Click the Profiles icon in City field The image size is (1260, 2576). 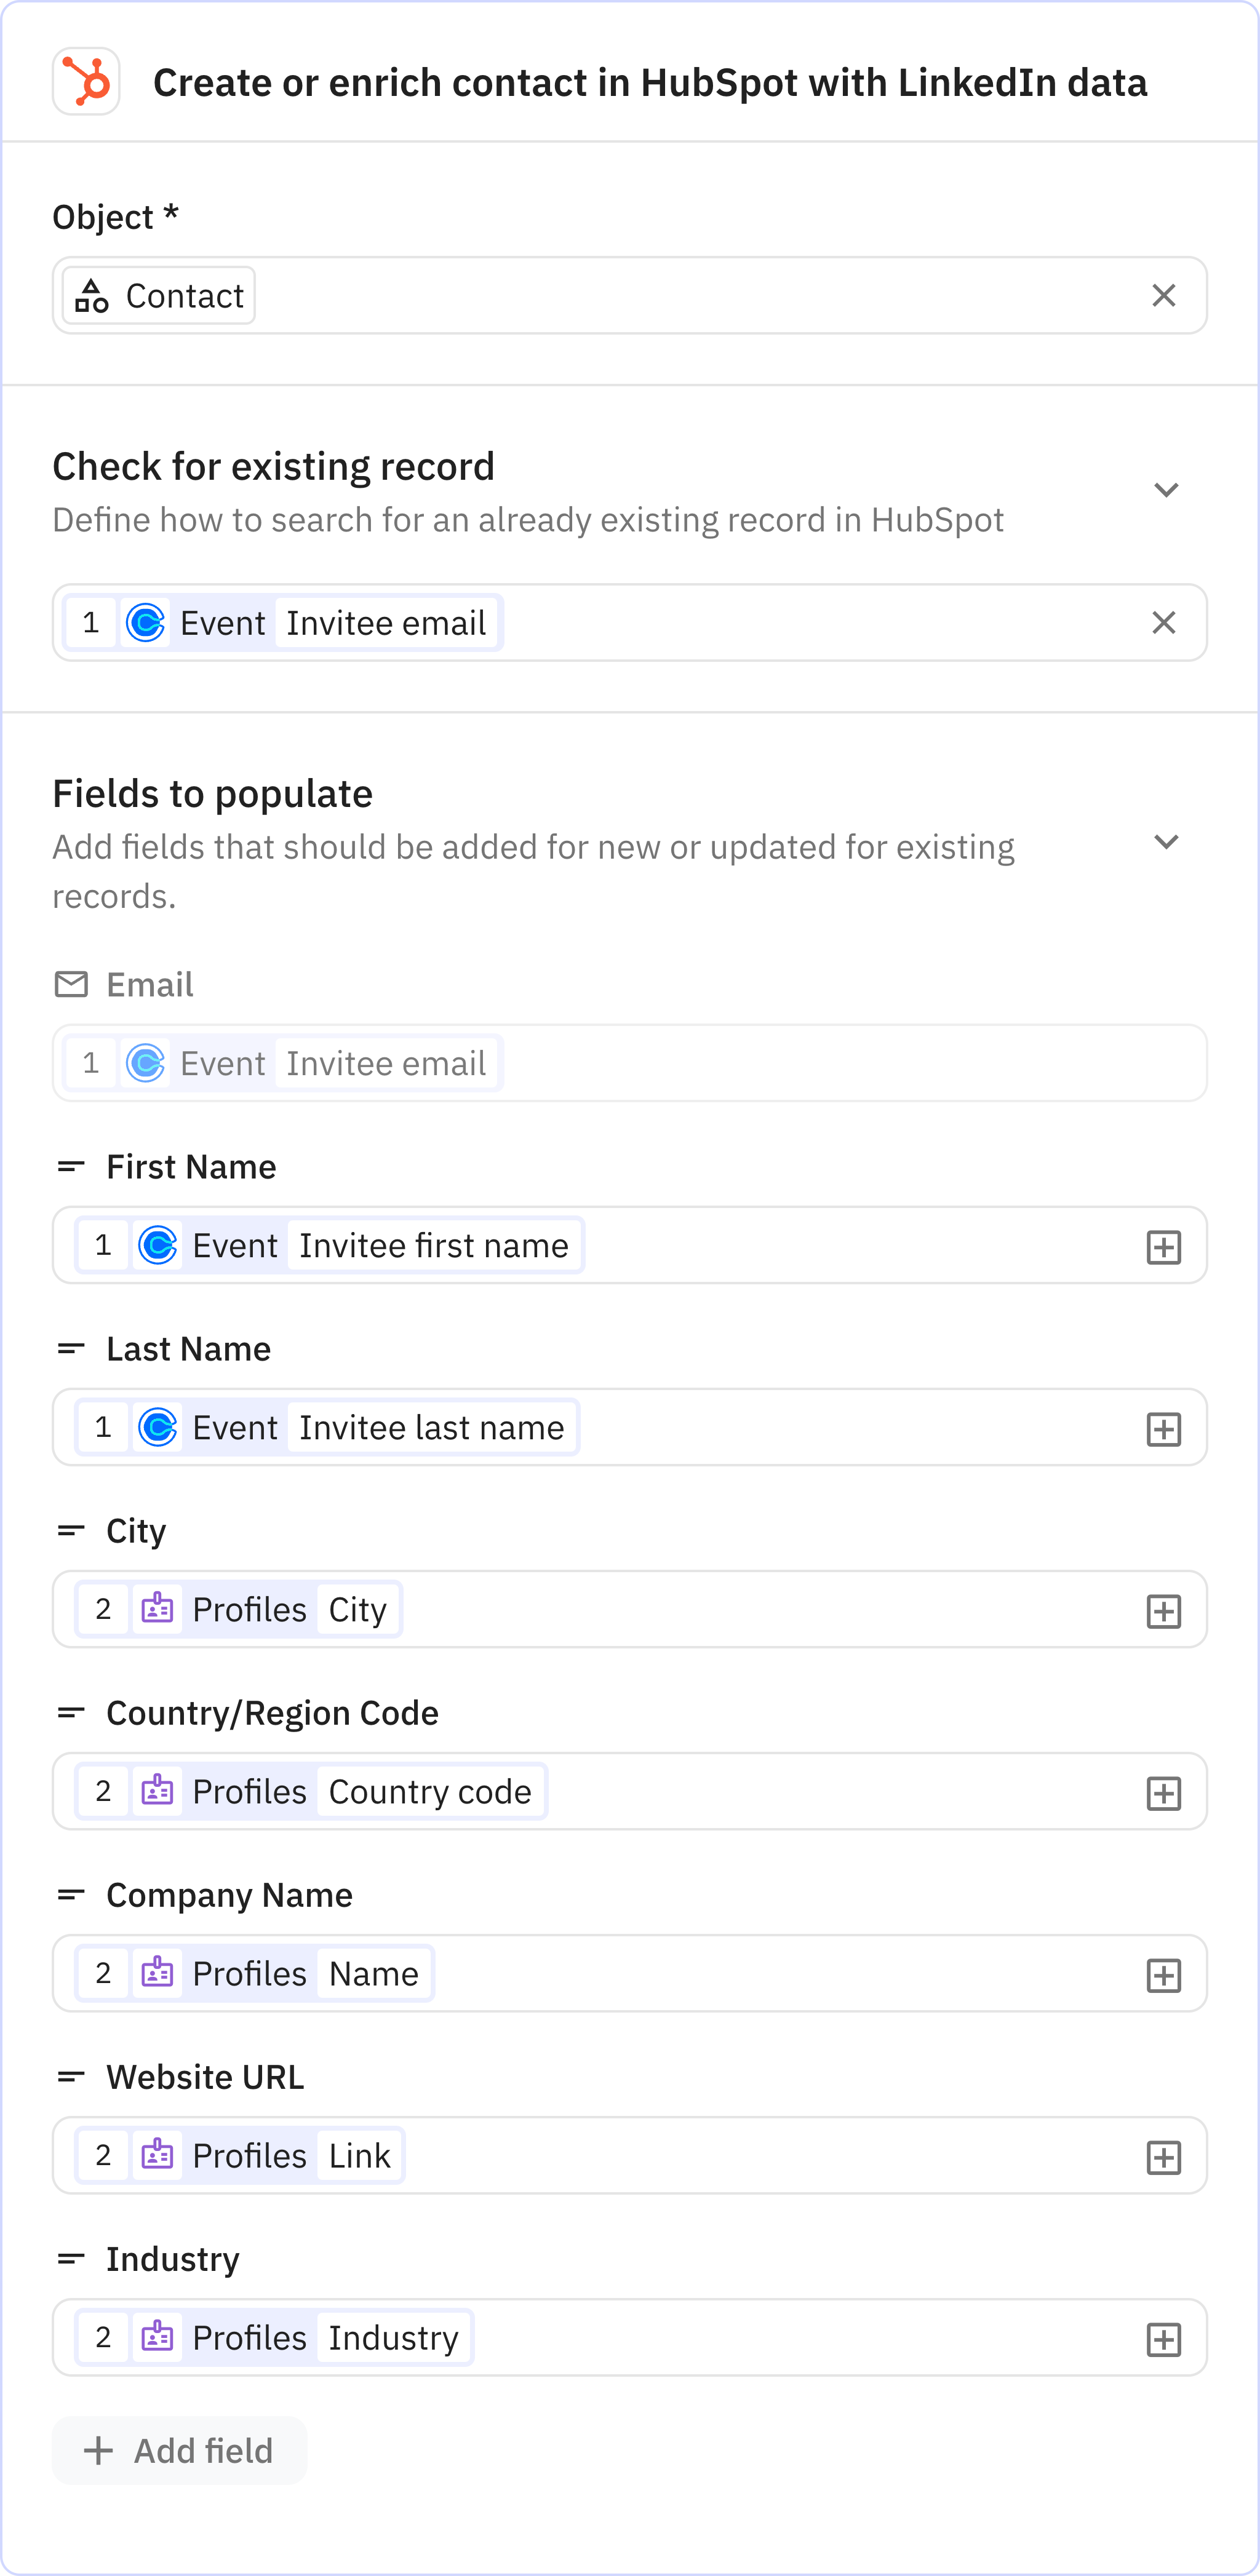click(x=158, y=1609)
